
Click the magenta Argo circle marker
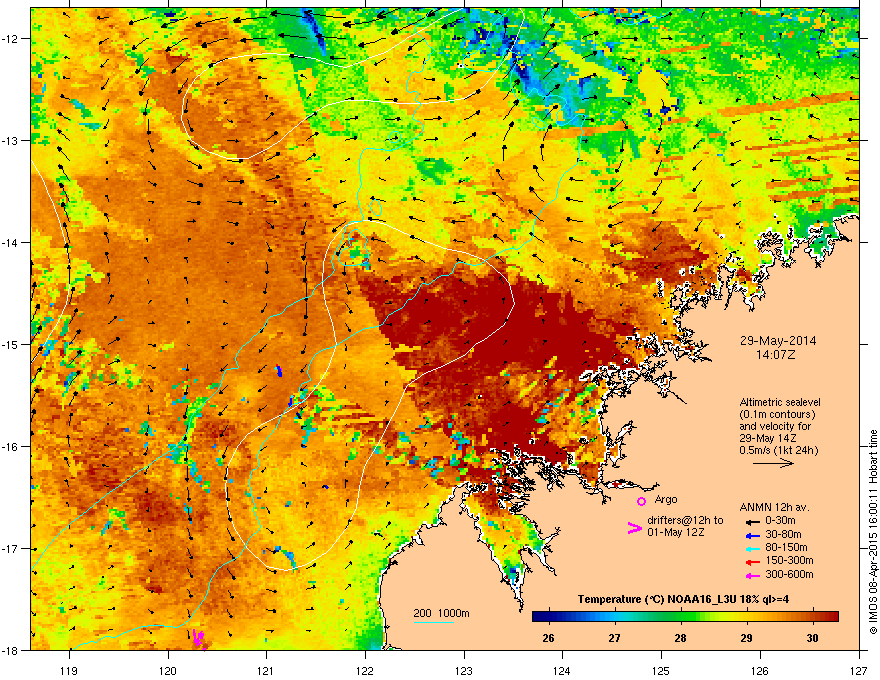pyautogui.click(x=641, y=501)
